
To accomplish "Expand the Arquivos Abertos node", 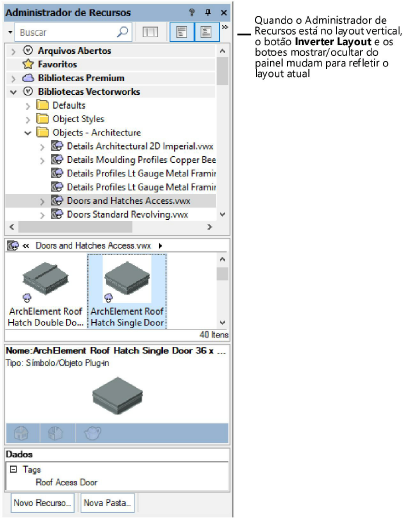I will tap(13, 52).
